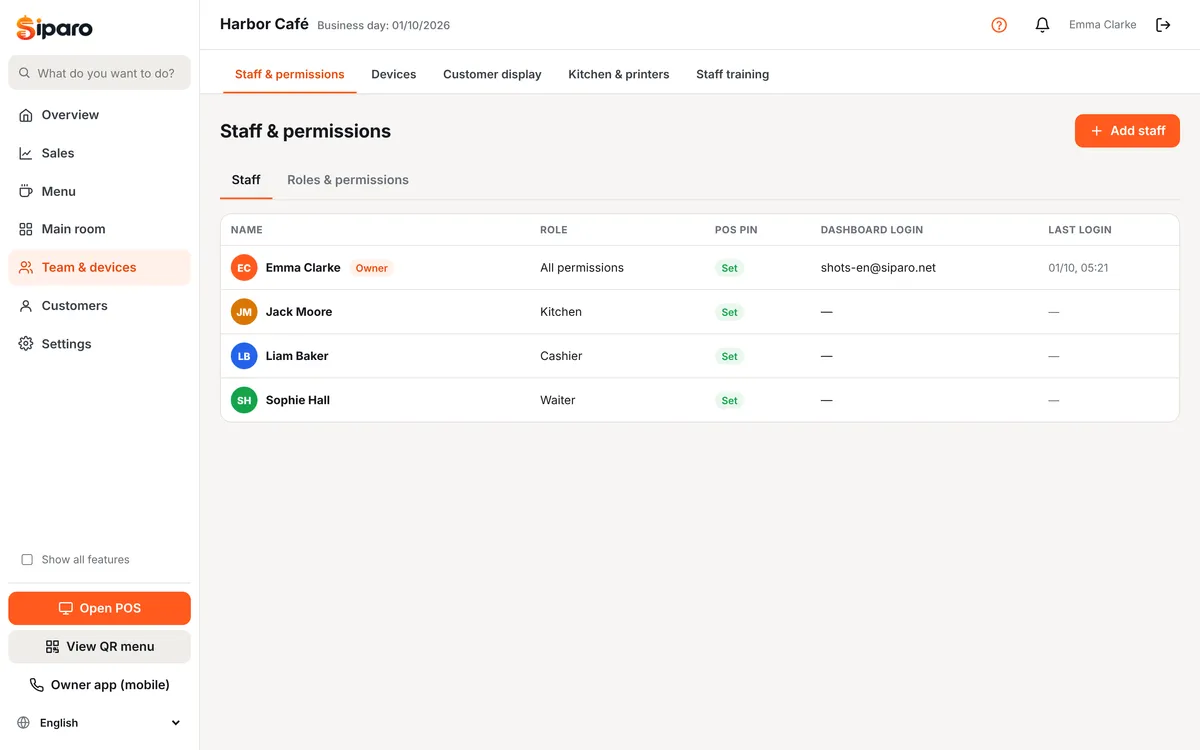Click Emma Clarke's last login 01/10, 05:21
The width and height of the screenshot is (1200, 750).
pos(1078,268)
